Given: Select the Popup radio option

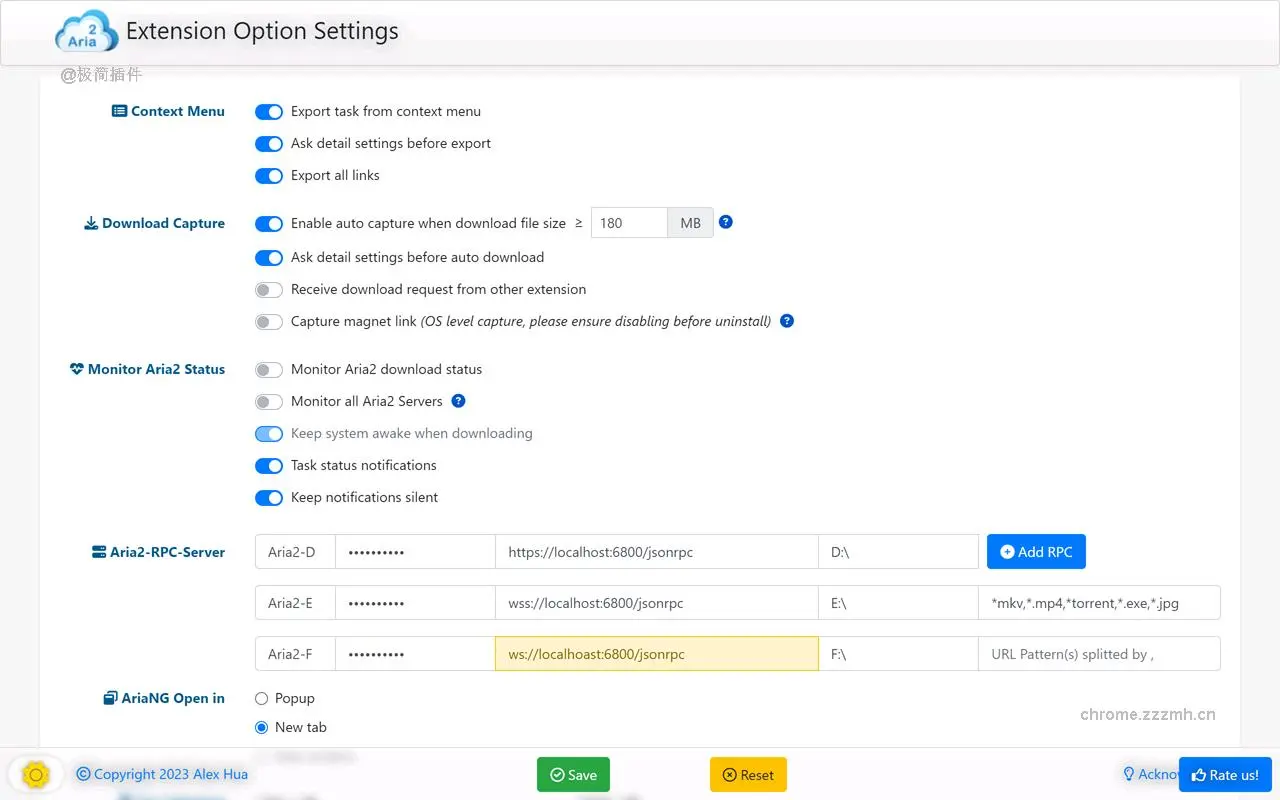Looking at the screenshot, I should (262, 698).
